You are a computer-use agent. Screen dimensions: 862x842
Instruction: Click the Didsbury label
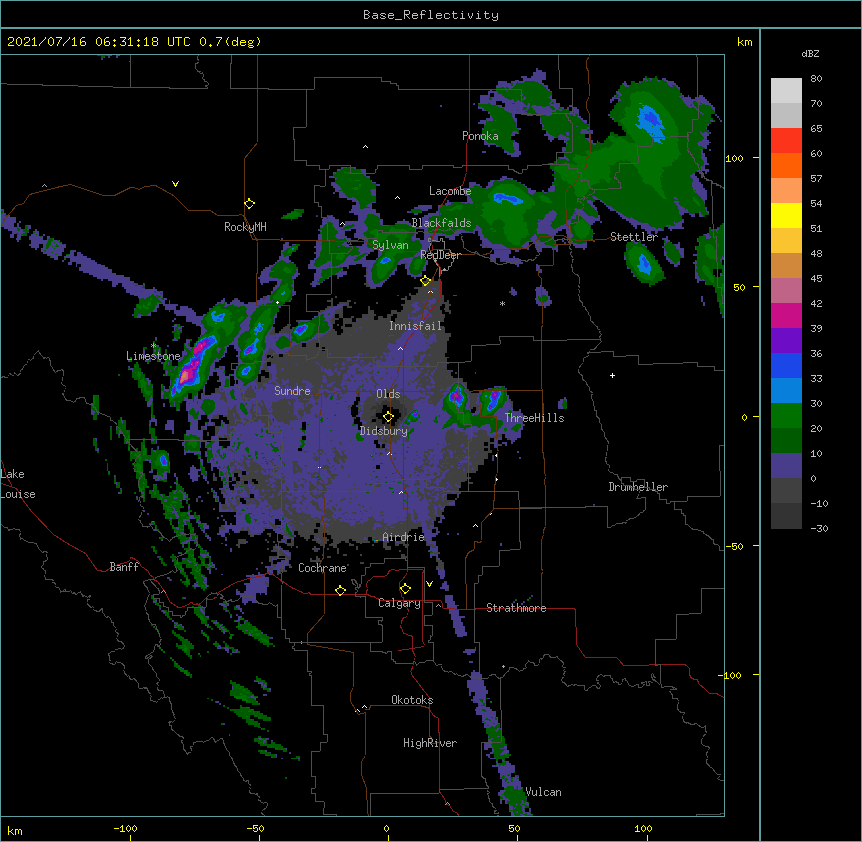tap(384, 431)
